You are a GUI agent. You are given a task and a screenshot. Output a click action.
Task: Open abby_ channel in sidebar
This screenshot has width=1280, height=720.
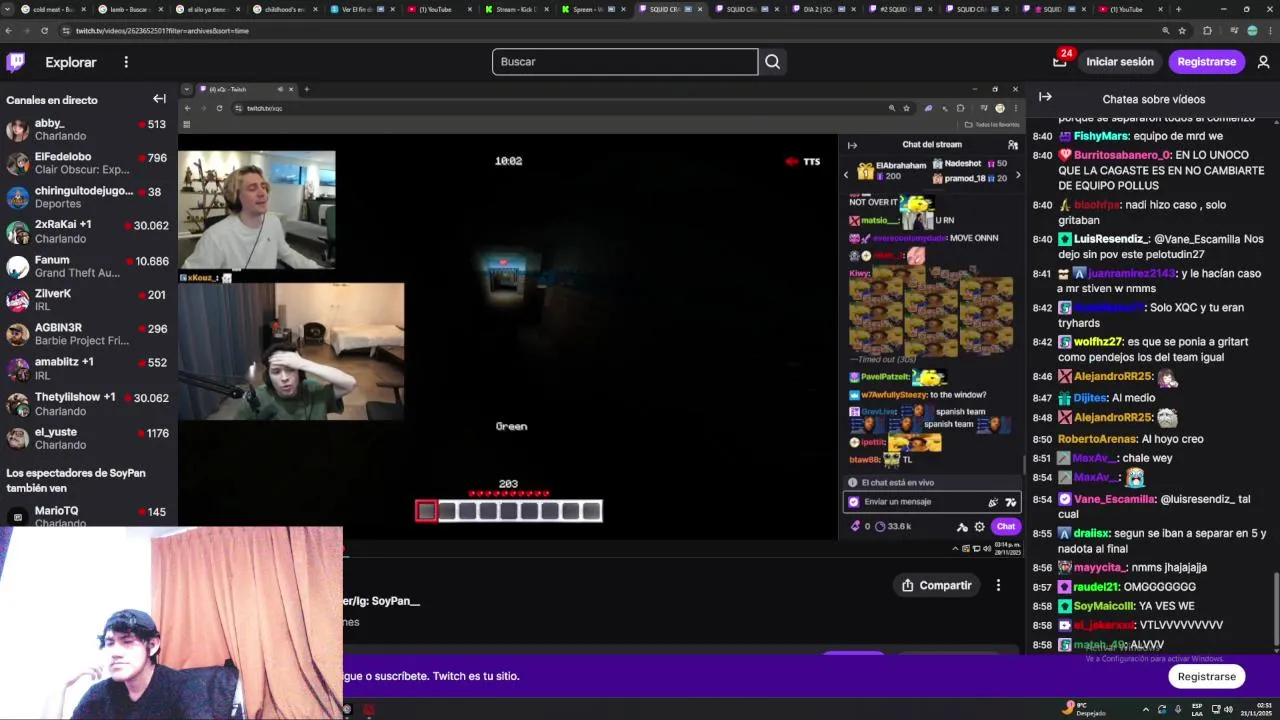point(87,130)
